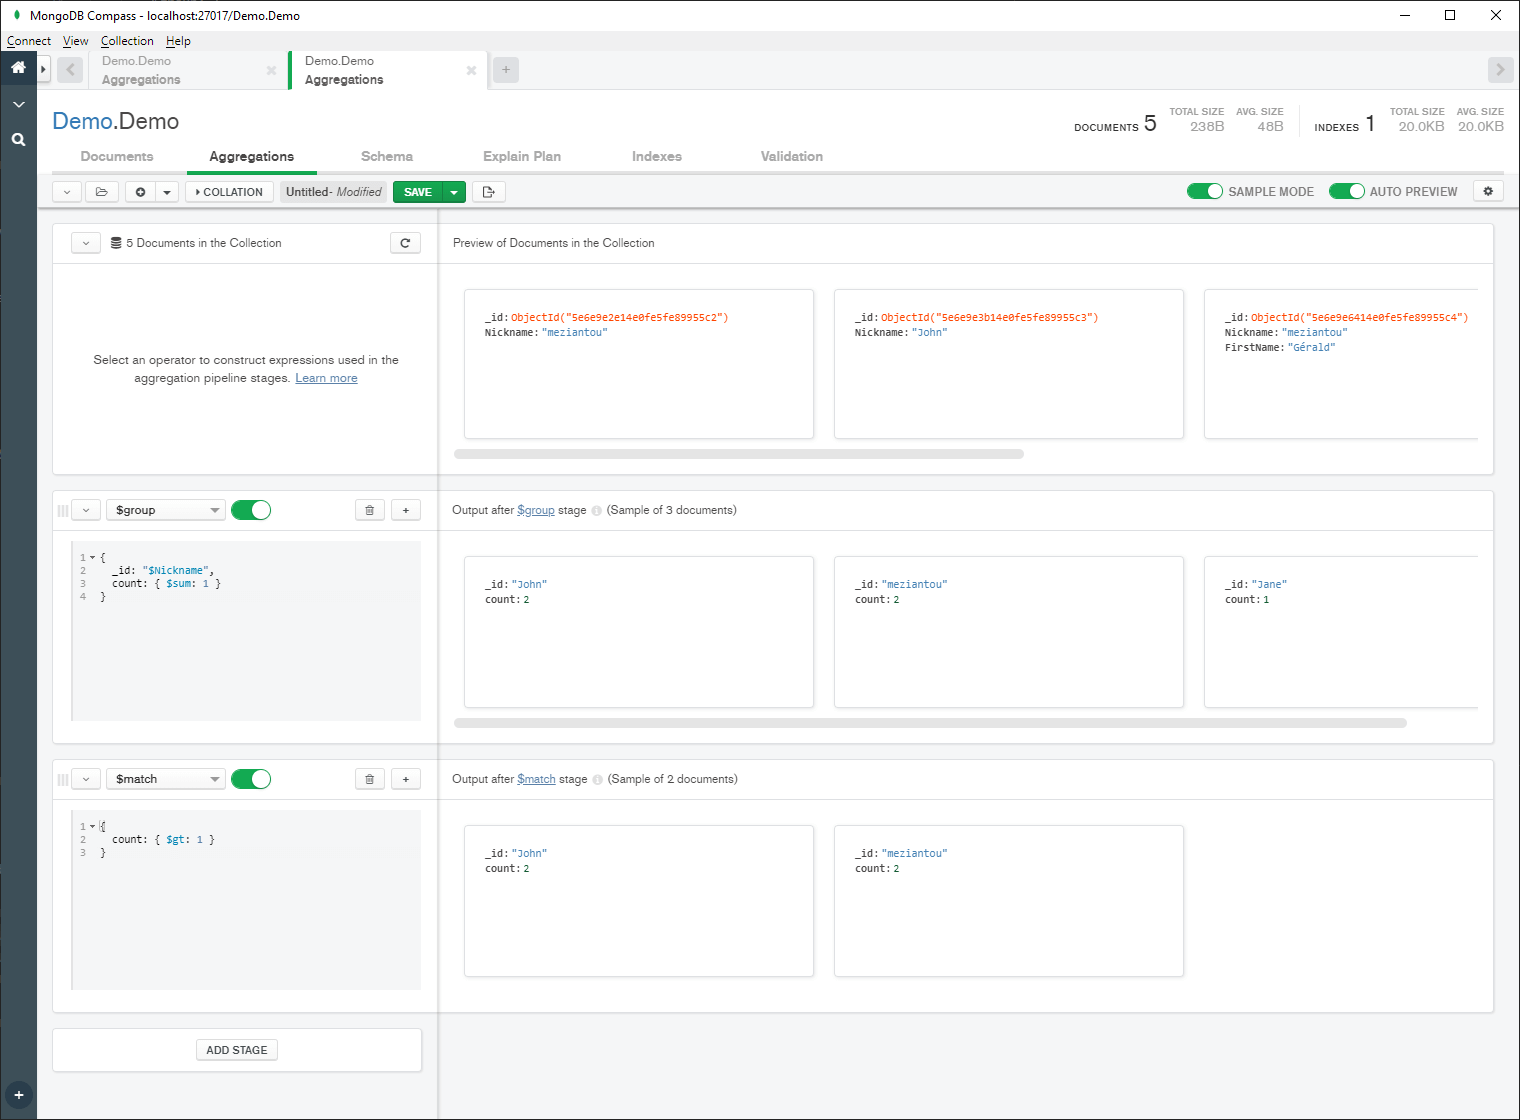
Task: Click the export pipeline icon next to Save
Action: point(489,192)
